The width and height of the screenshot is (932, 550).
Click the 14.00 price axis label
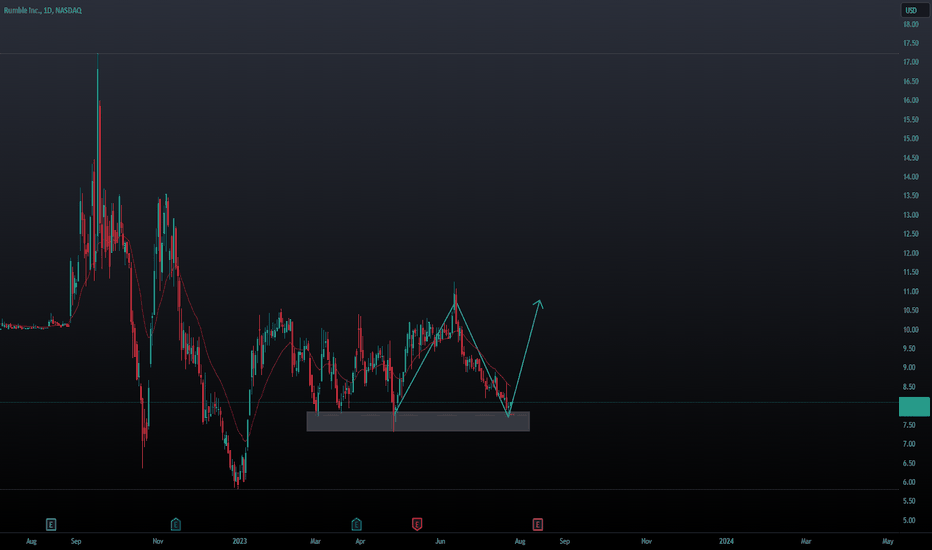click(x=911, y=177)
